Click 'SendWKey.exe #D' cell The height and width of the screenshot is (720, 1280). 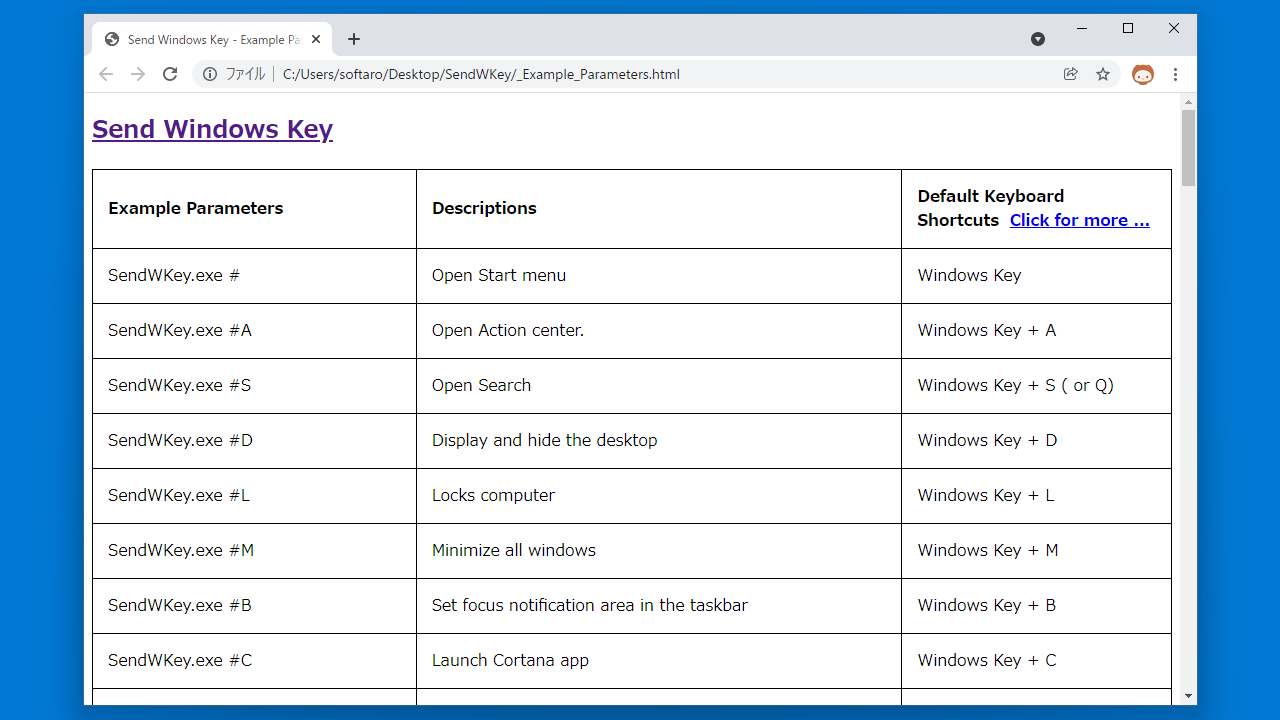[254, 441]
